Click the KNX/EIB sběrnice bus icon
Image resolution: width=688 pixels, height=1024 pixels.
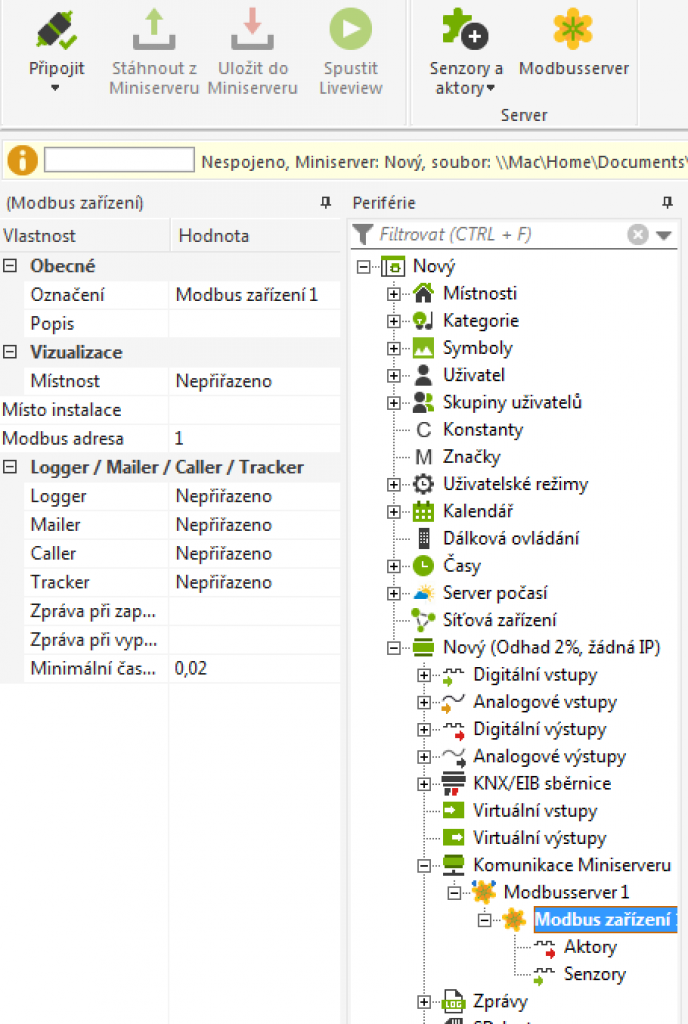(453, 783)
